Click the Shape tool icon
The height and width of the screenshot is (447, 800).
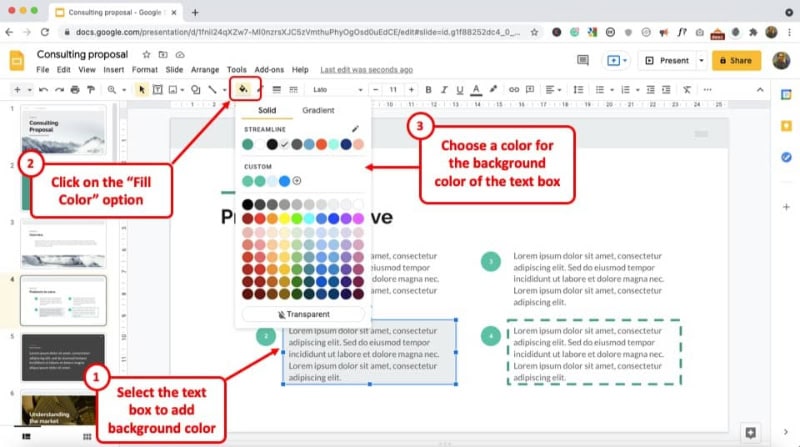pyautogui.click(x=195, y=90)
